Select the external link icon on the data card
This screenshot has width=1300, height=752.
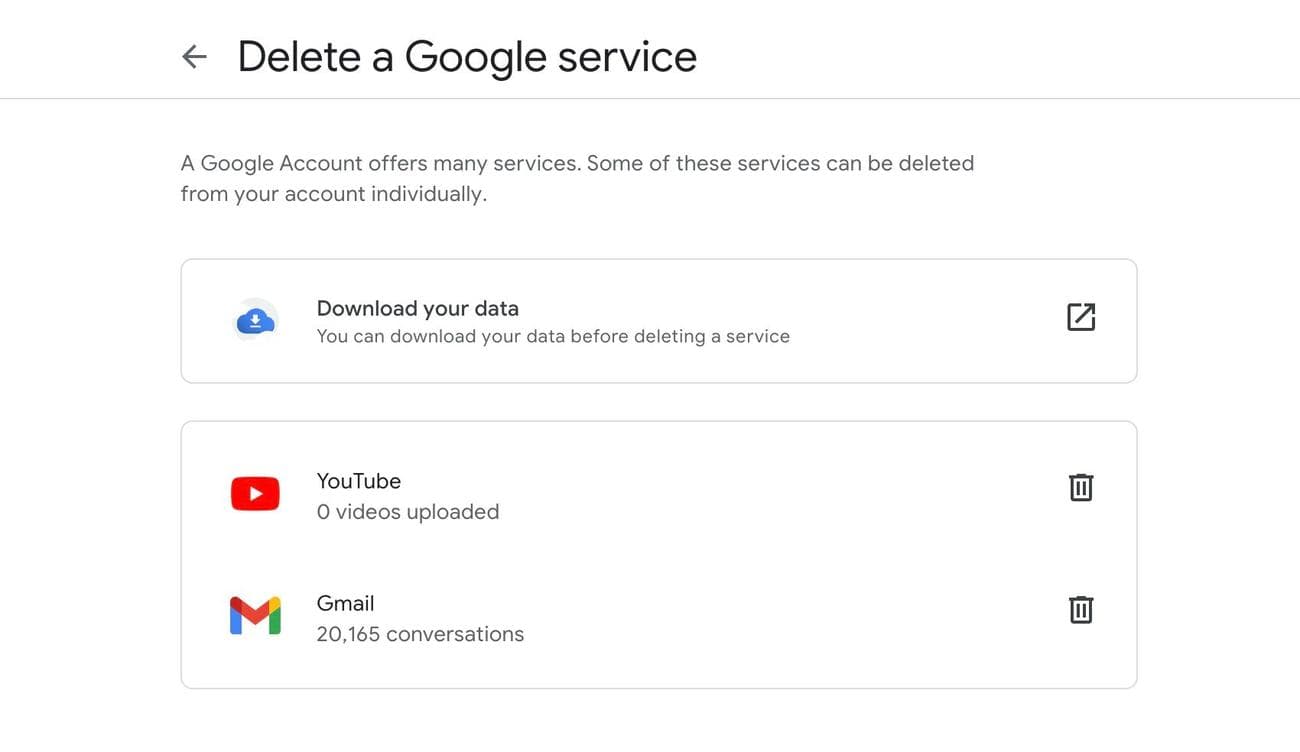(1080, 316)
